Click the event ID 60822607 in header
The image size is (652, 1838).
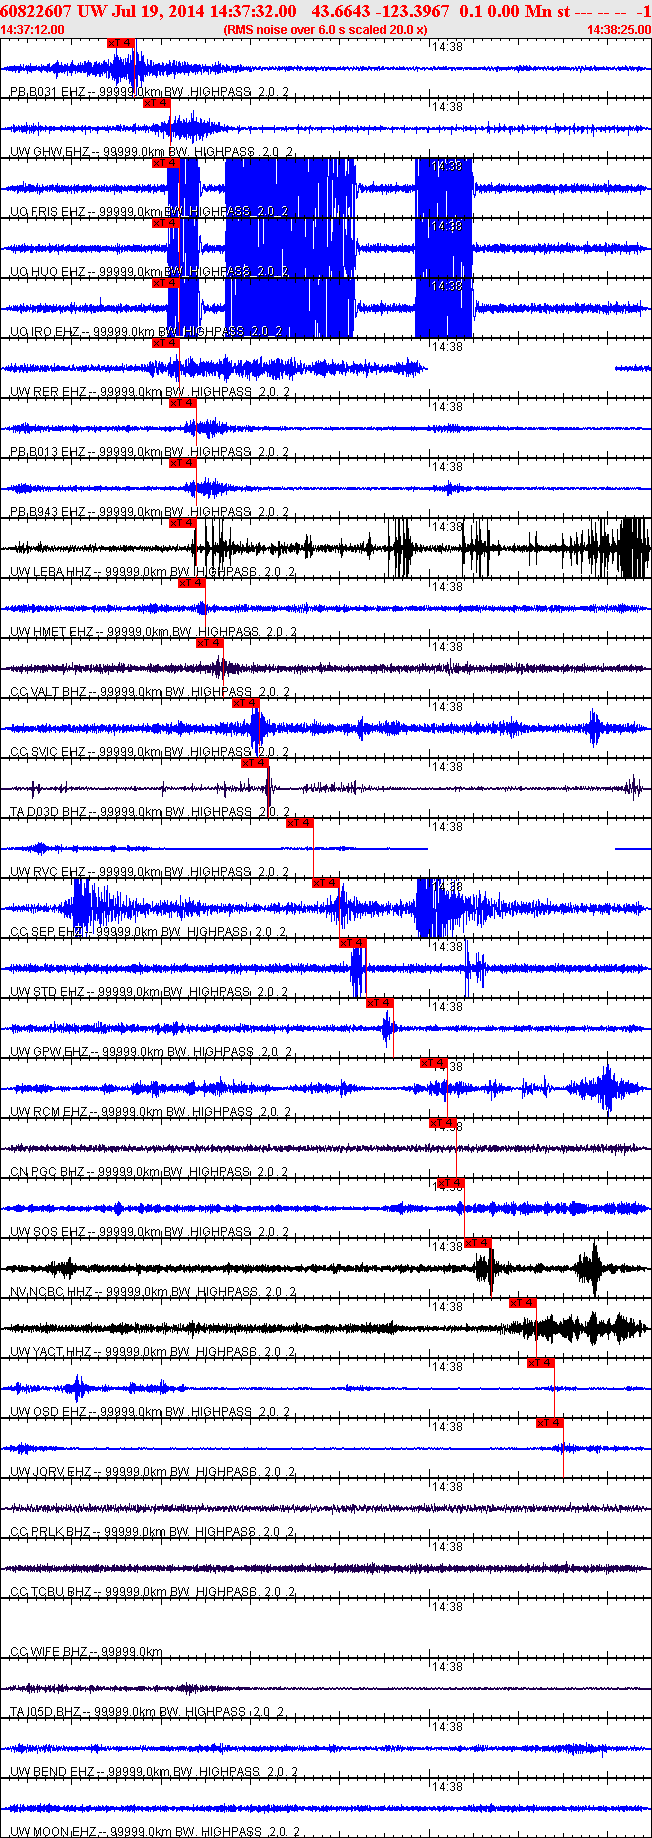coord(35,11)
